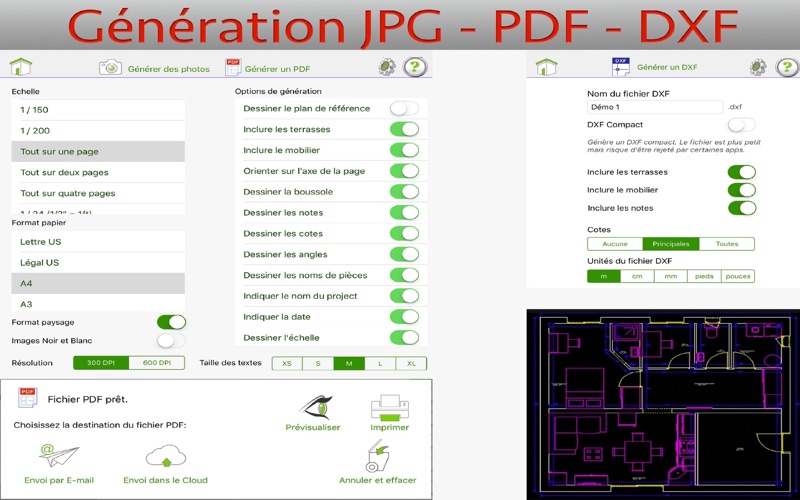Click the camera icon for photos

point(110,67)
